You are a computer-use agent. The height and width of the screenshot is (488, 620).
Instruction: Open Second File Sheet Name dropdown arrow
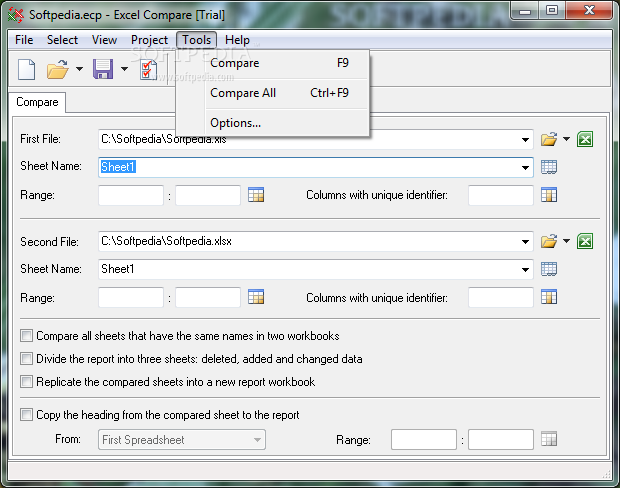click(525, 269)
